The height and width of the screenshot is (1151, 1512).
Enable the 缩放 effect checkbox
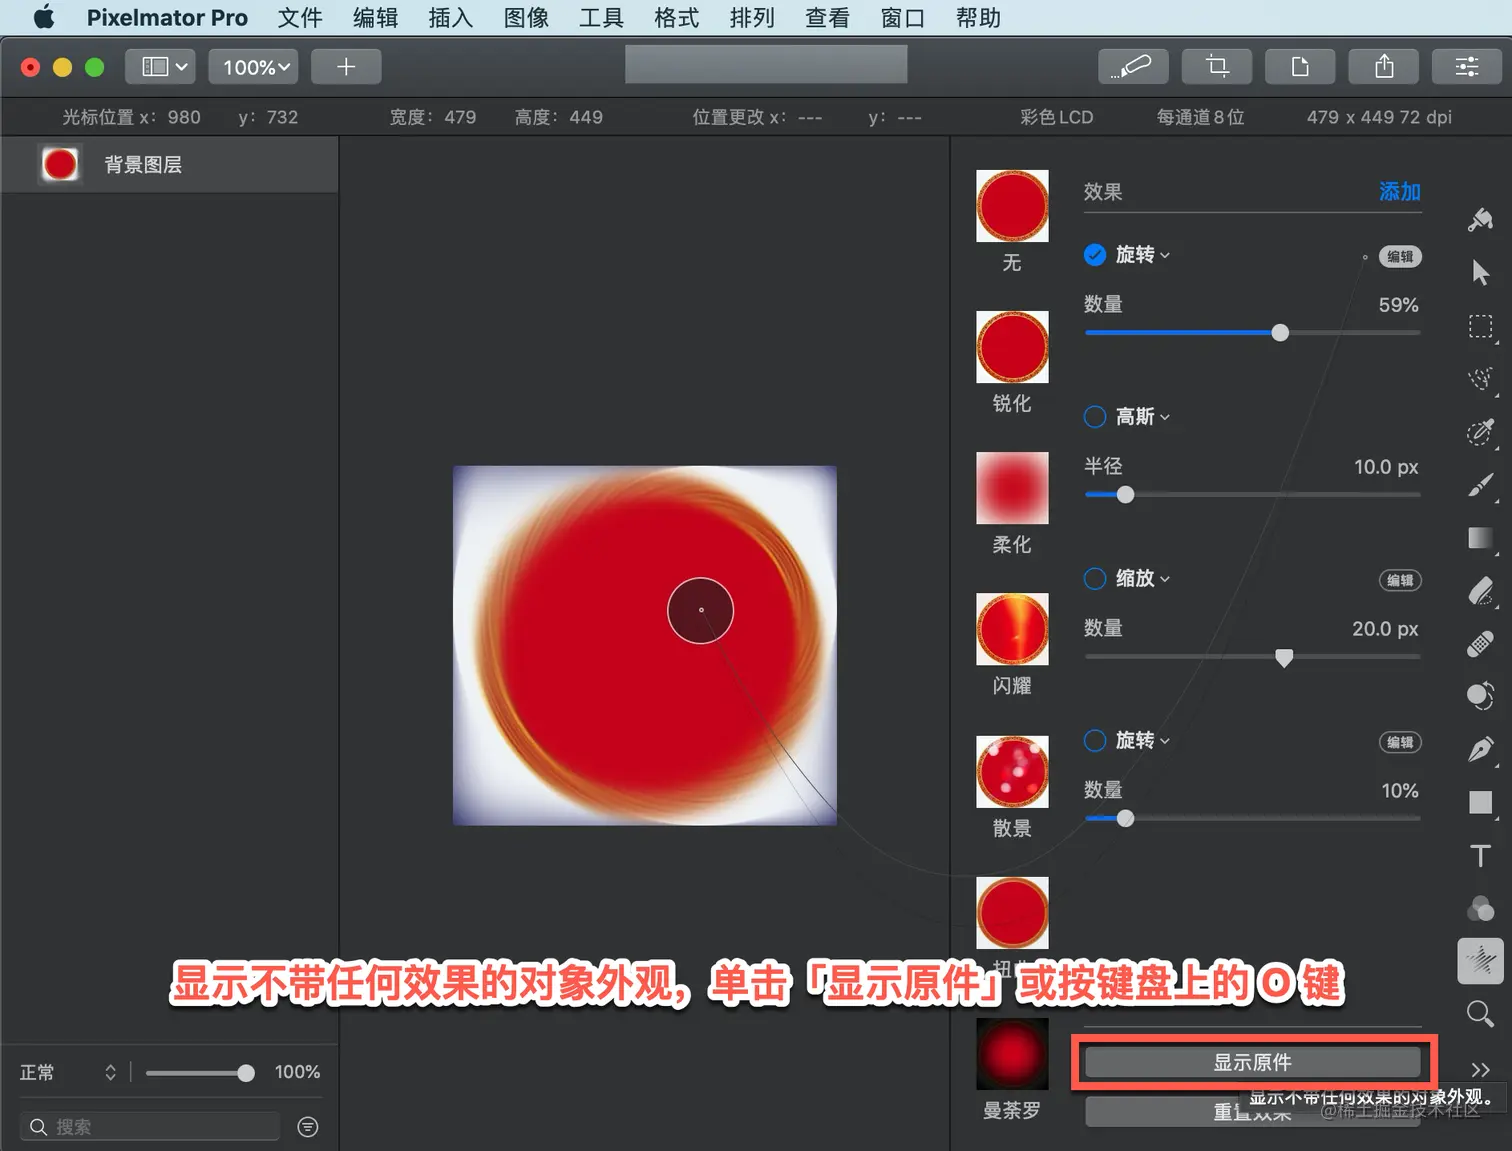(x=1095, y=579)
